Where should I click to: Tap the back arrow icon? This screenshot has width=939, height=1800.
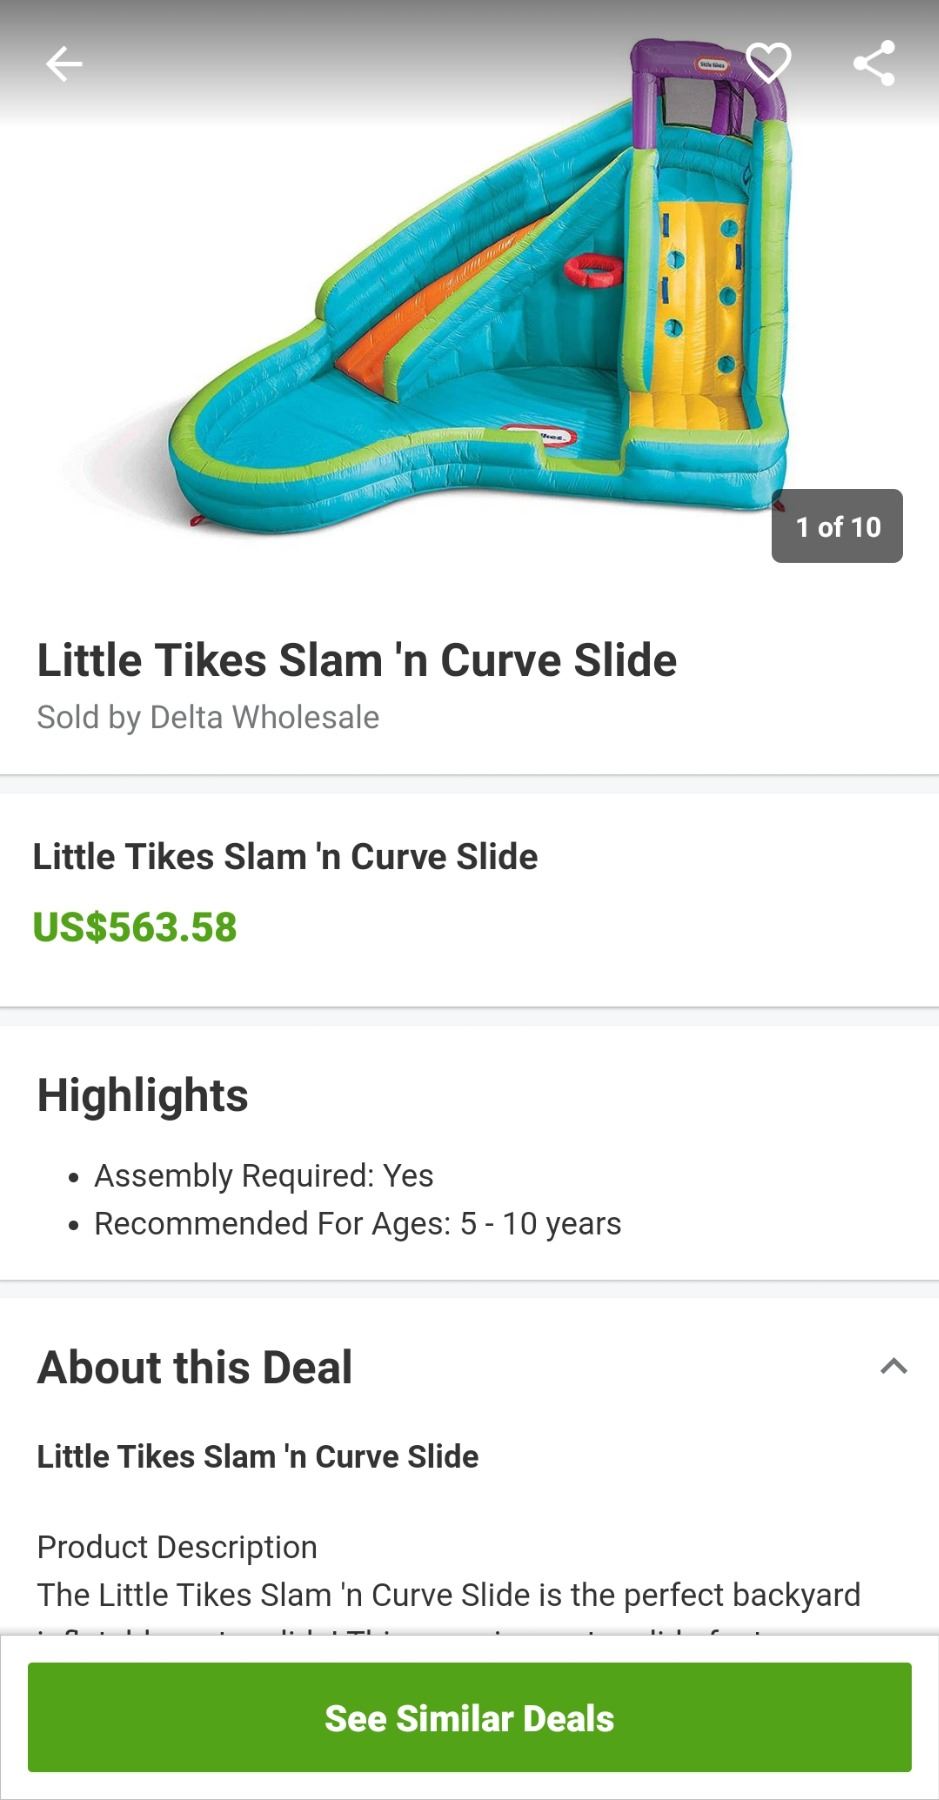64,64
